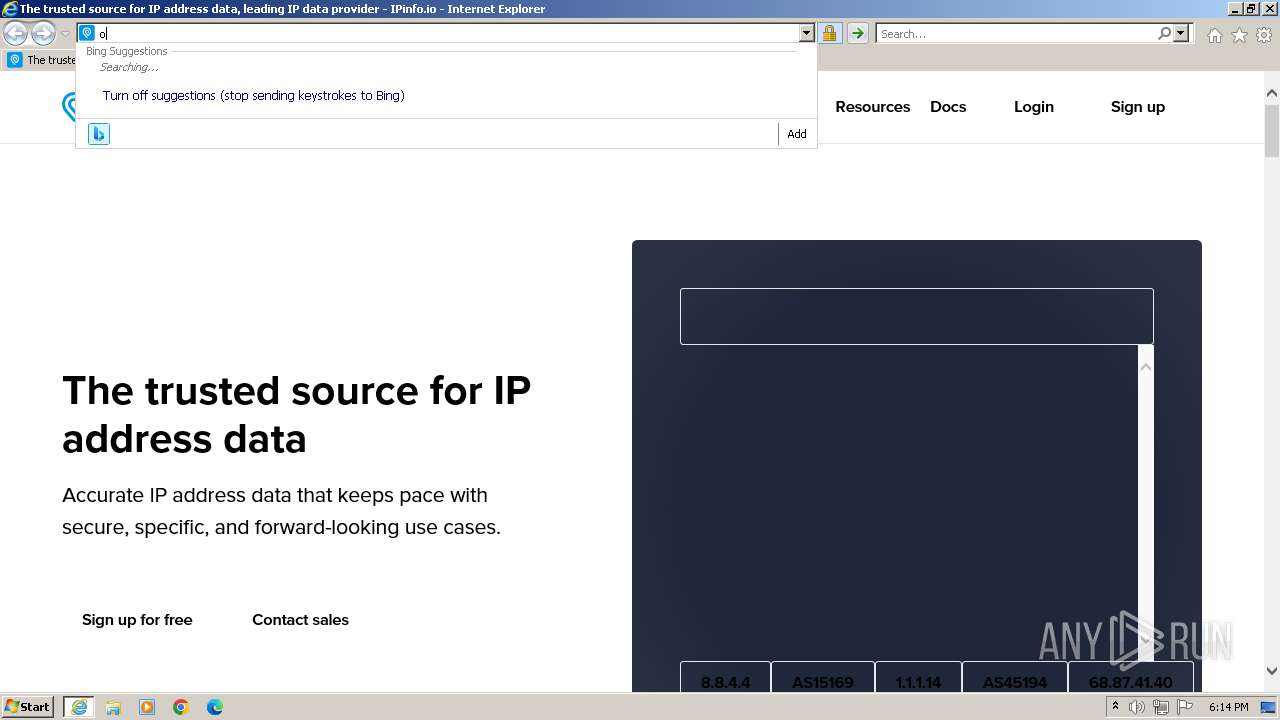Click the Action Center flag icon
The image size is (1280, 720).
(1184, 707)
